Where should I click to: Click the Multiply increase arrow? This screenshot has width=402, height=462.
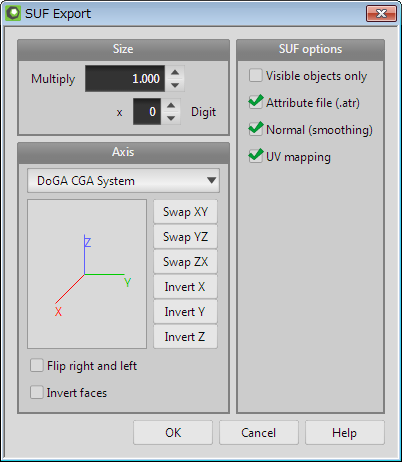[x=175, y=72]
